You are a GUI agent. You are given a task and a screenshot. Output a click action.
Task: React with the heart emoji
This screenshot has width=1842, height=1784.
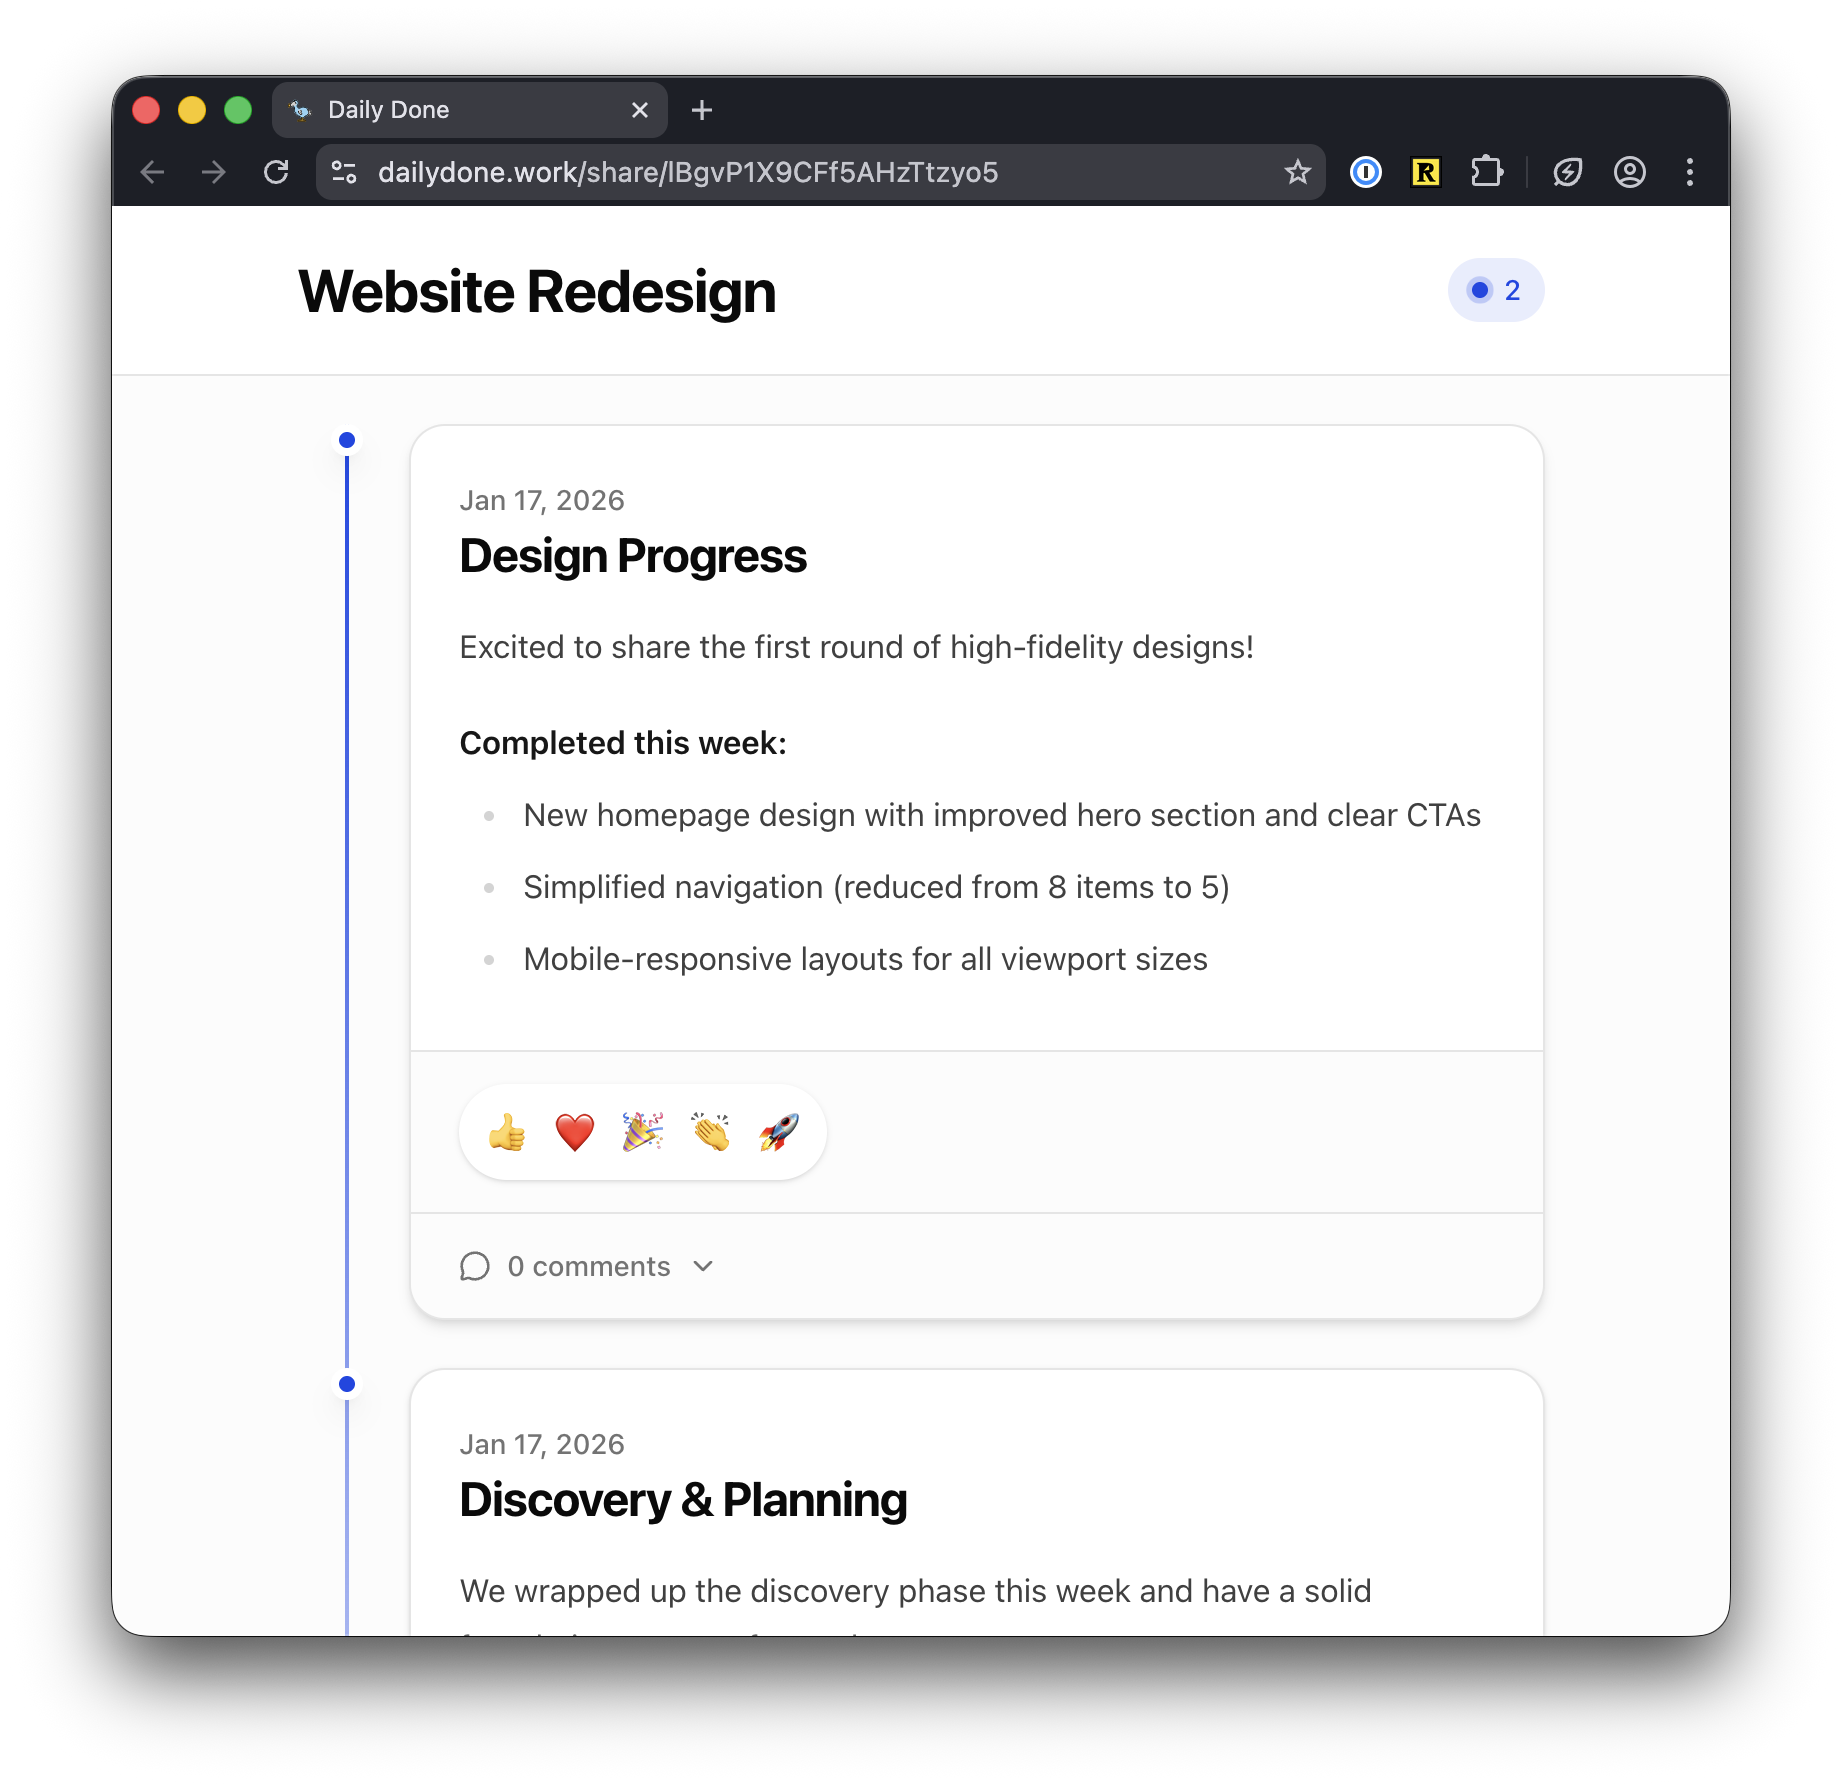point(574,1131)
